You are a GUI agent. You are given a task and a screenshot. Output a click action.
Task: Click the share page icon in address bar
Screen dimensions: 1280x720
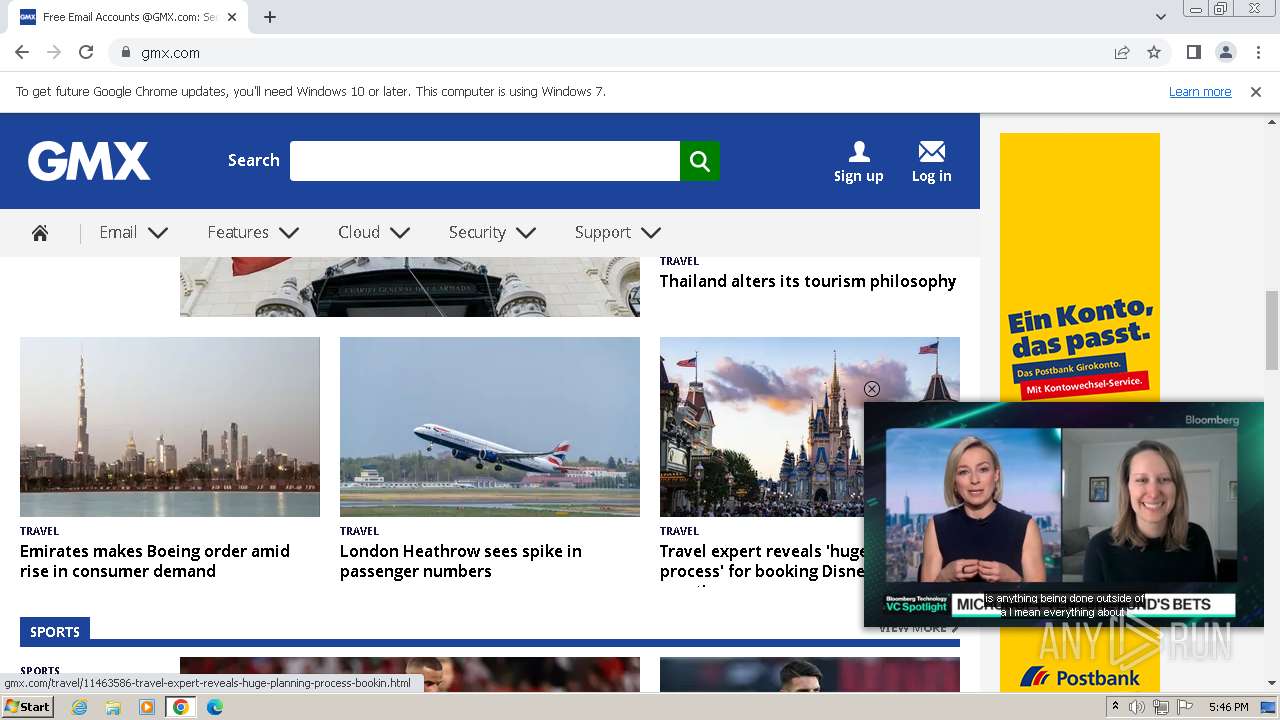click(1122, 52)
